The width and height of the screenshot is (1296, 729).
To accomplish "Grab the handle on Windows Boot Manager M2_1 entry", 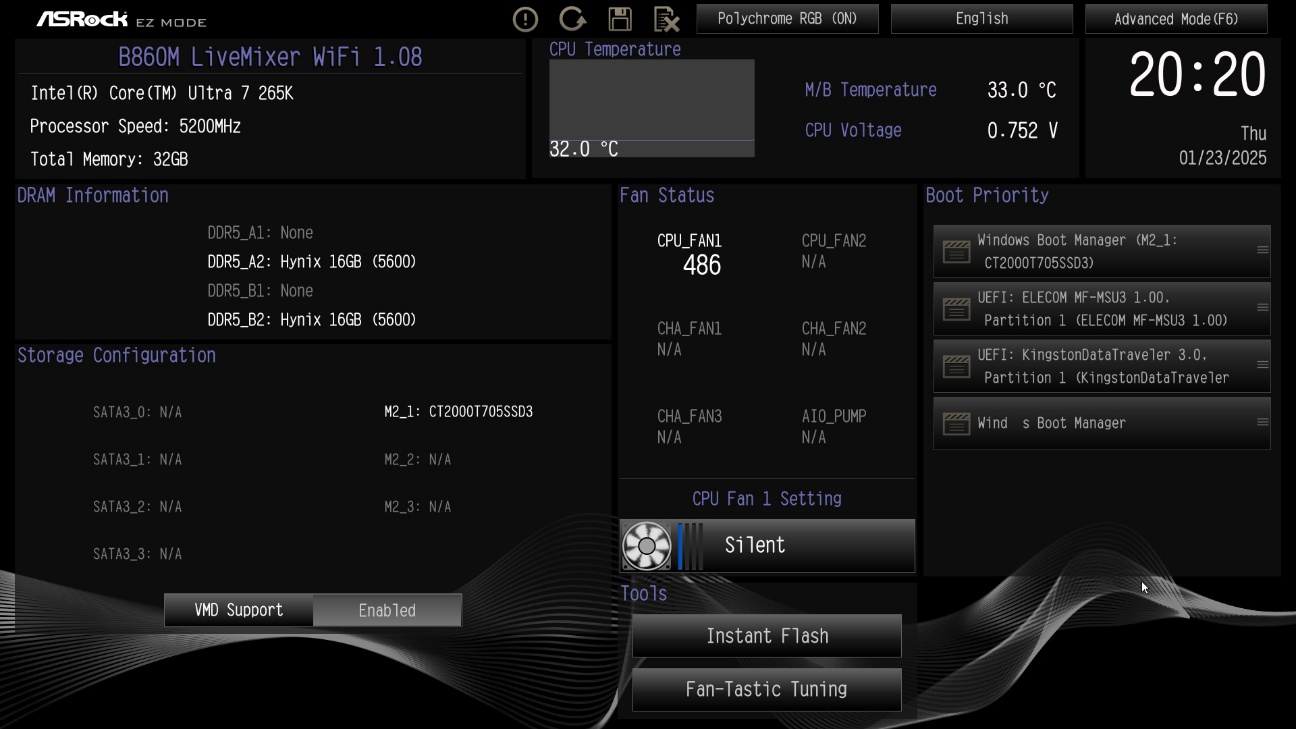I will 1262,251.
